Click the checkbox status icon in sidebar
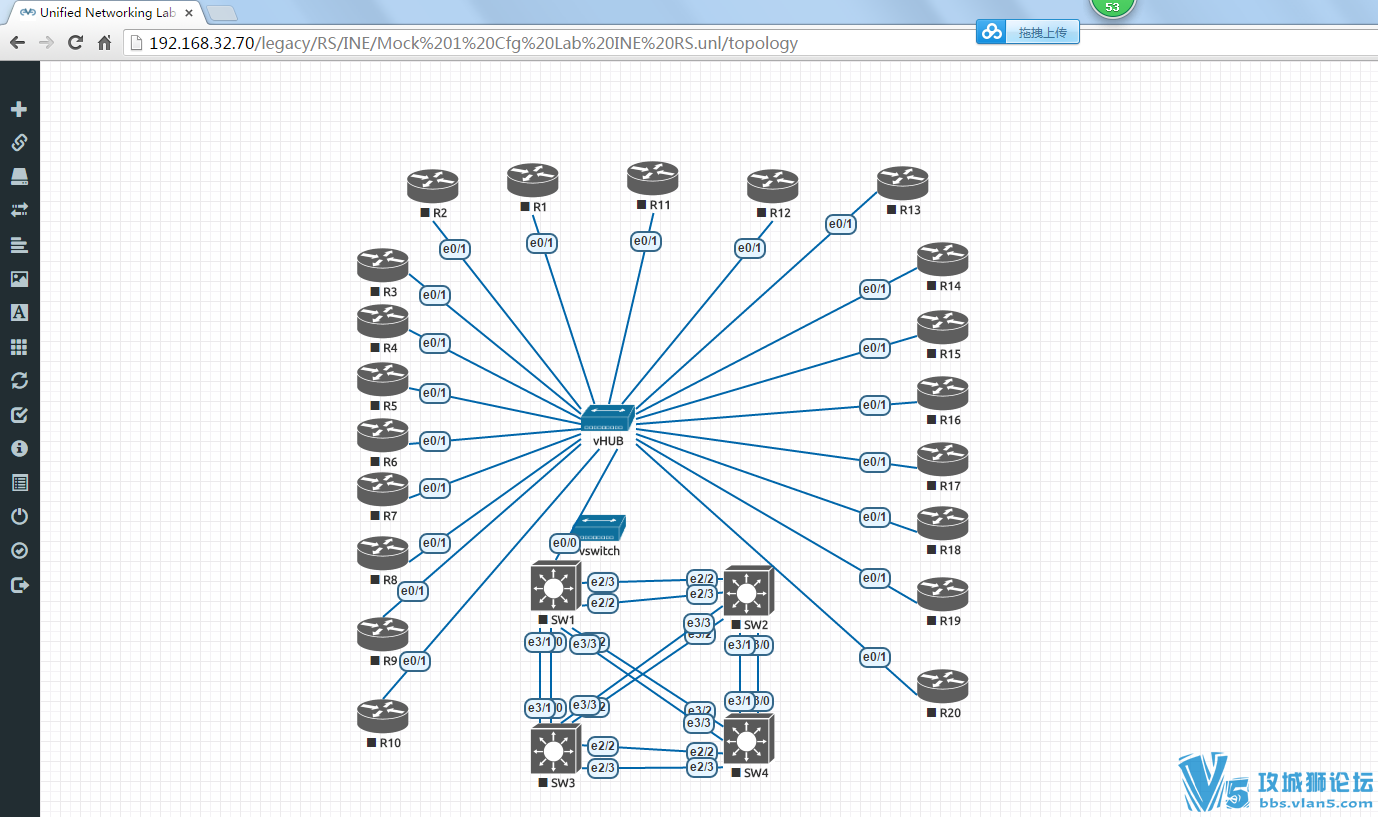 pos(19,415)
